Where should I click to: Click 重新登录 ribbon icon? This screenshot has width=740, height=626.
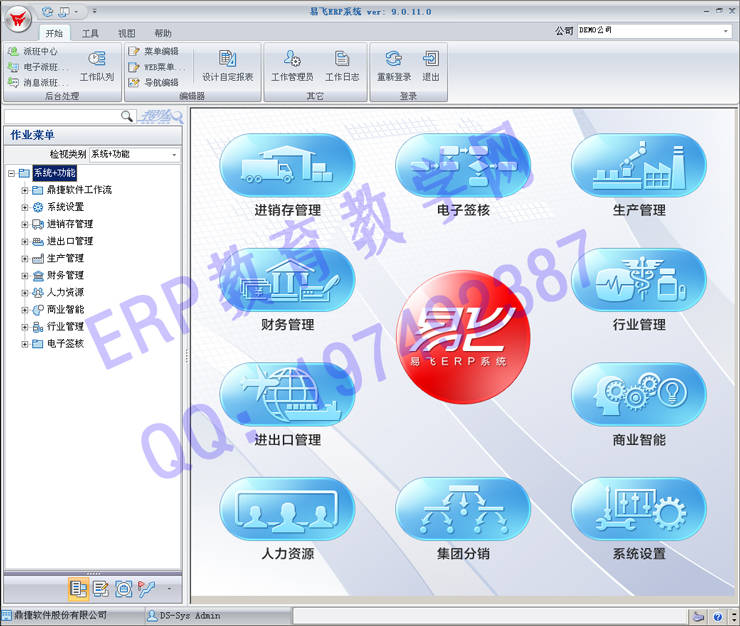click(x=394, y=66)
